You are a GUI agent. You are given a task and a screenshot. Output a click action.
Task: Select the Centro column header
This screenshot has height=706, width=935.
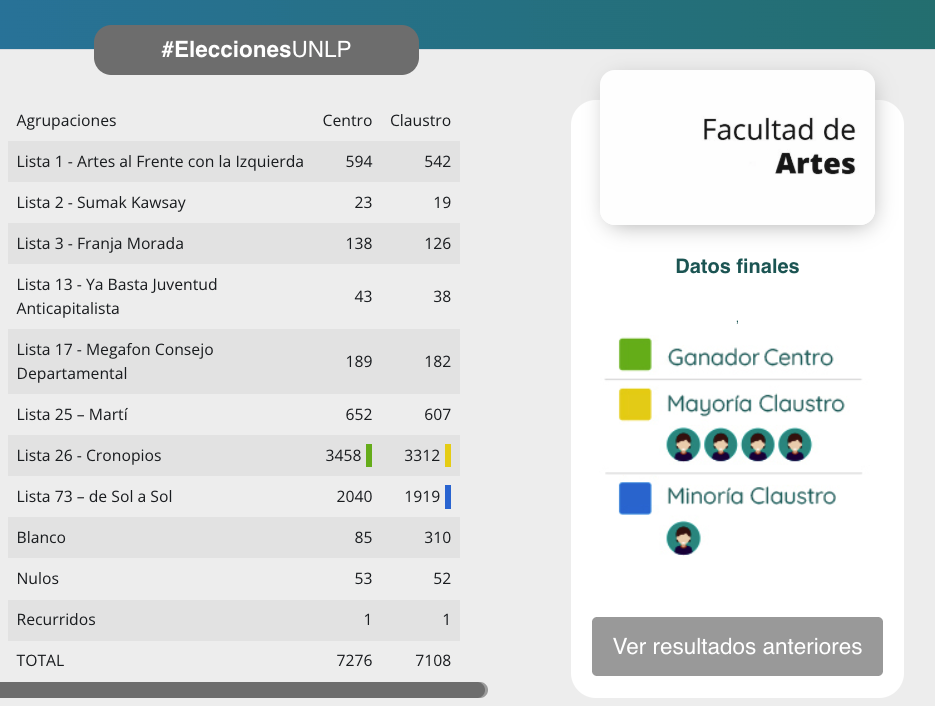point(347,121)
